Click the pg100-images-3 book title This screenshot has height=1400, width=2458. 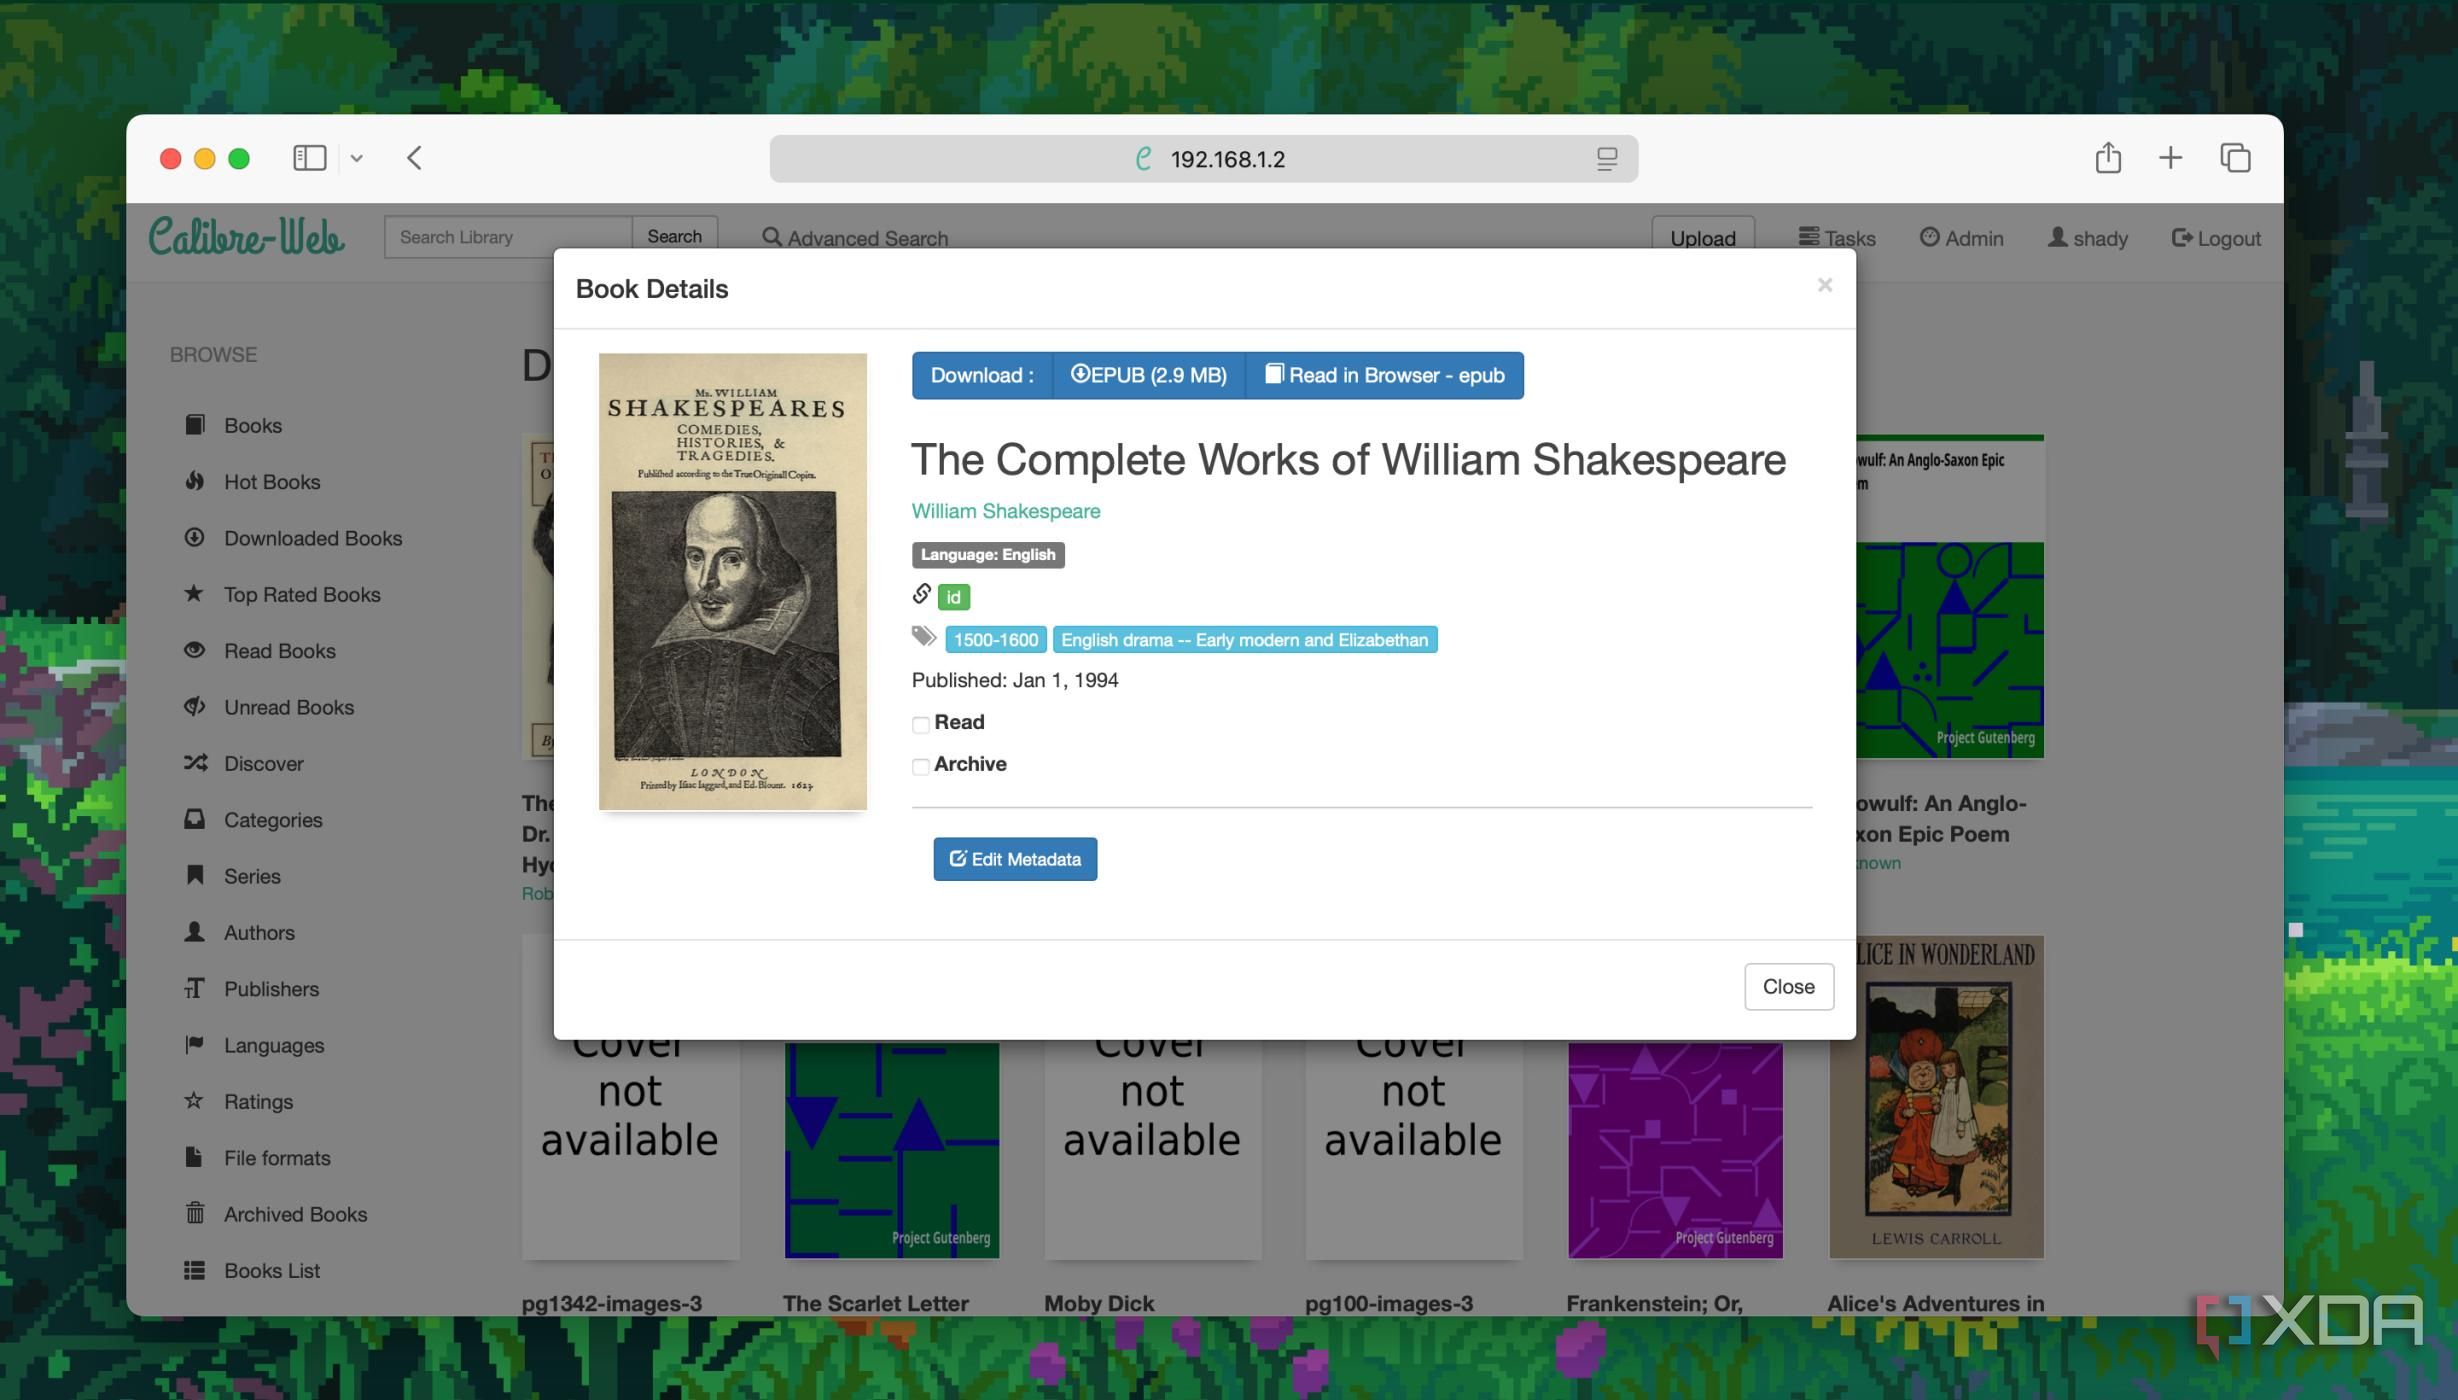(x=1389, y=1303)
